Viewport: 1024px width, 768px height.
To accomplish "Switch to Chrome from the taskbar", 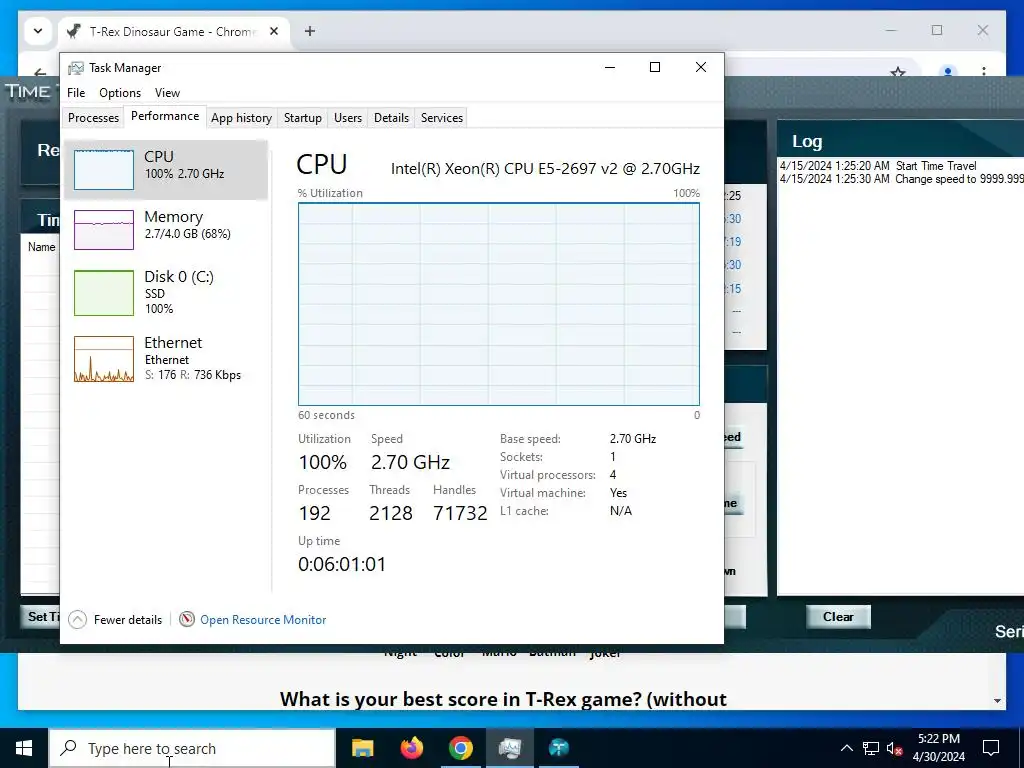I will click(x=460, y=748).
